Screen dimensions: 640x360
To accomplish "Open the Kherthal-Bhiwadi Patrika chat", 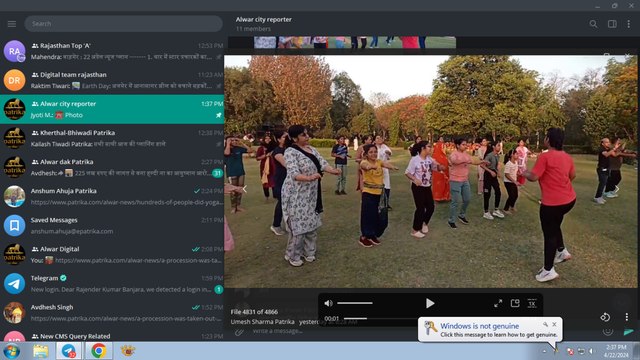I will pos(112,138).
